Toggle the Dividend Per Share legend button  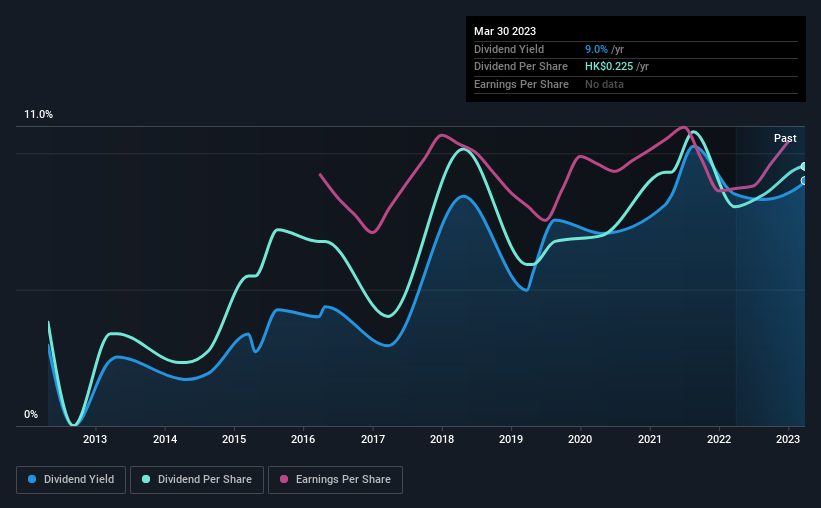coord(197,480)
